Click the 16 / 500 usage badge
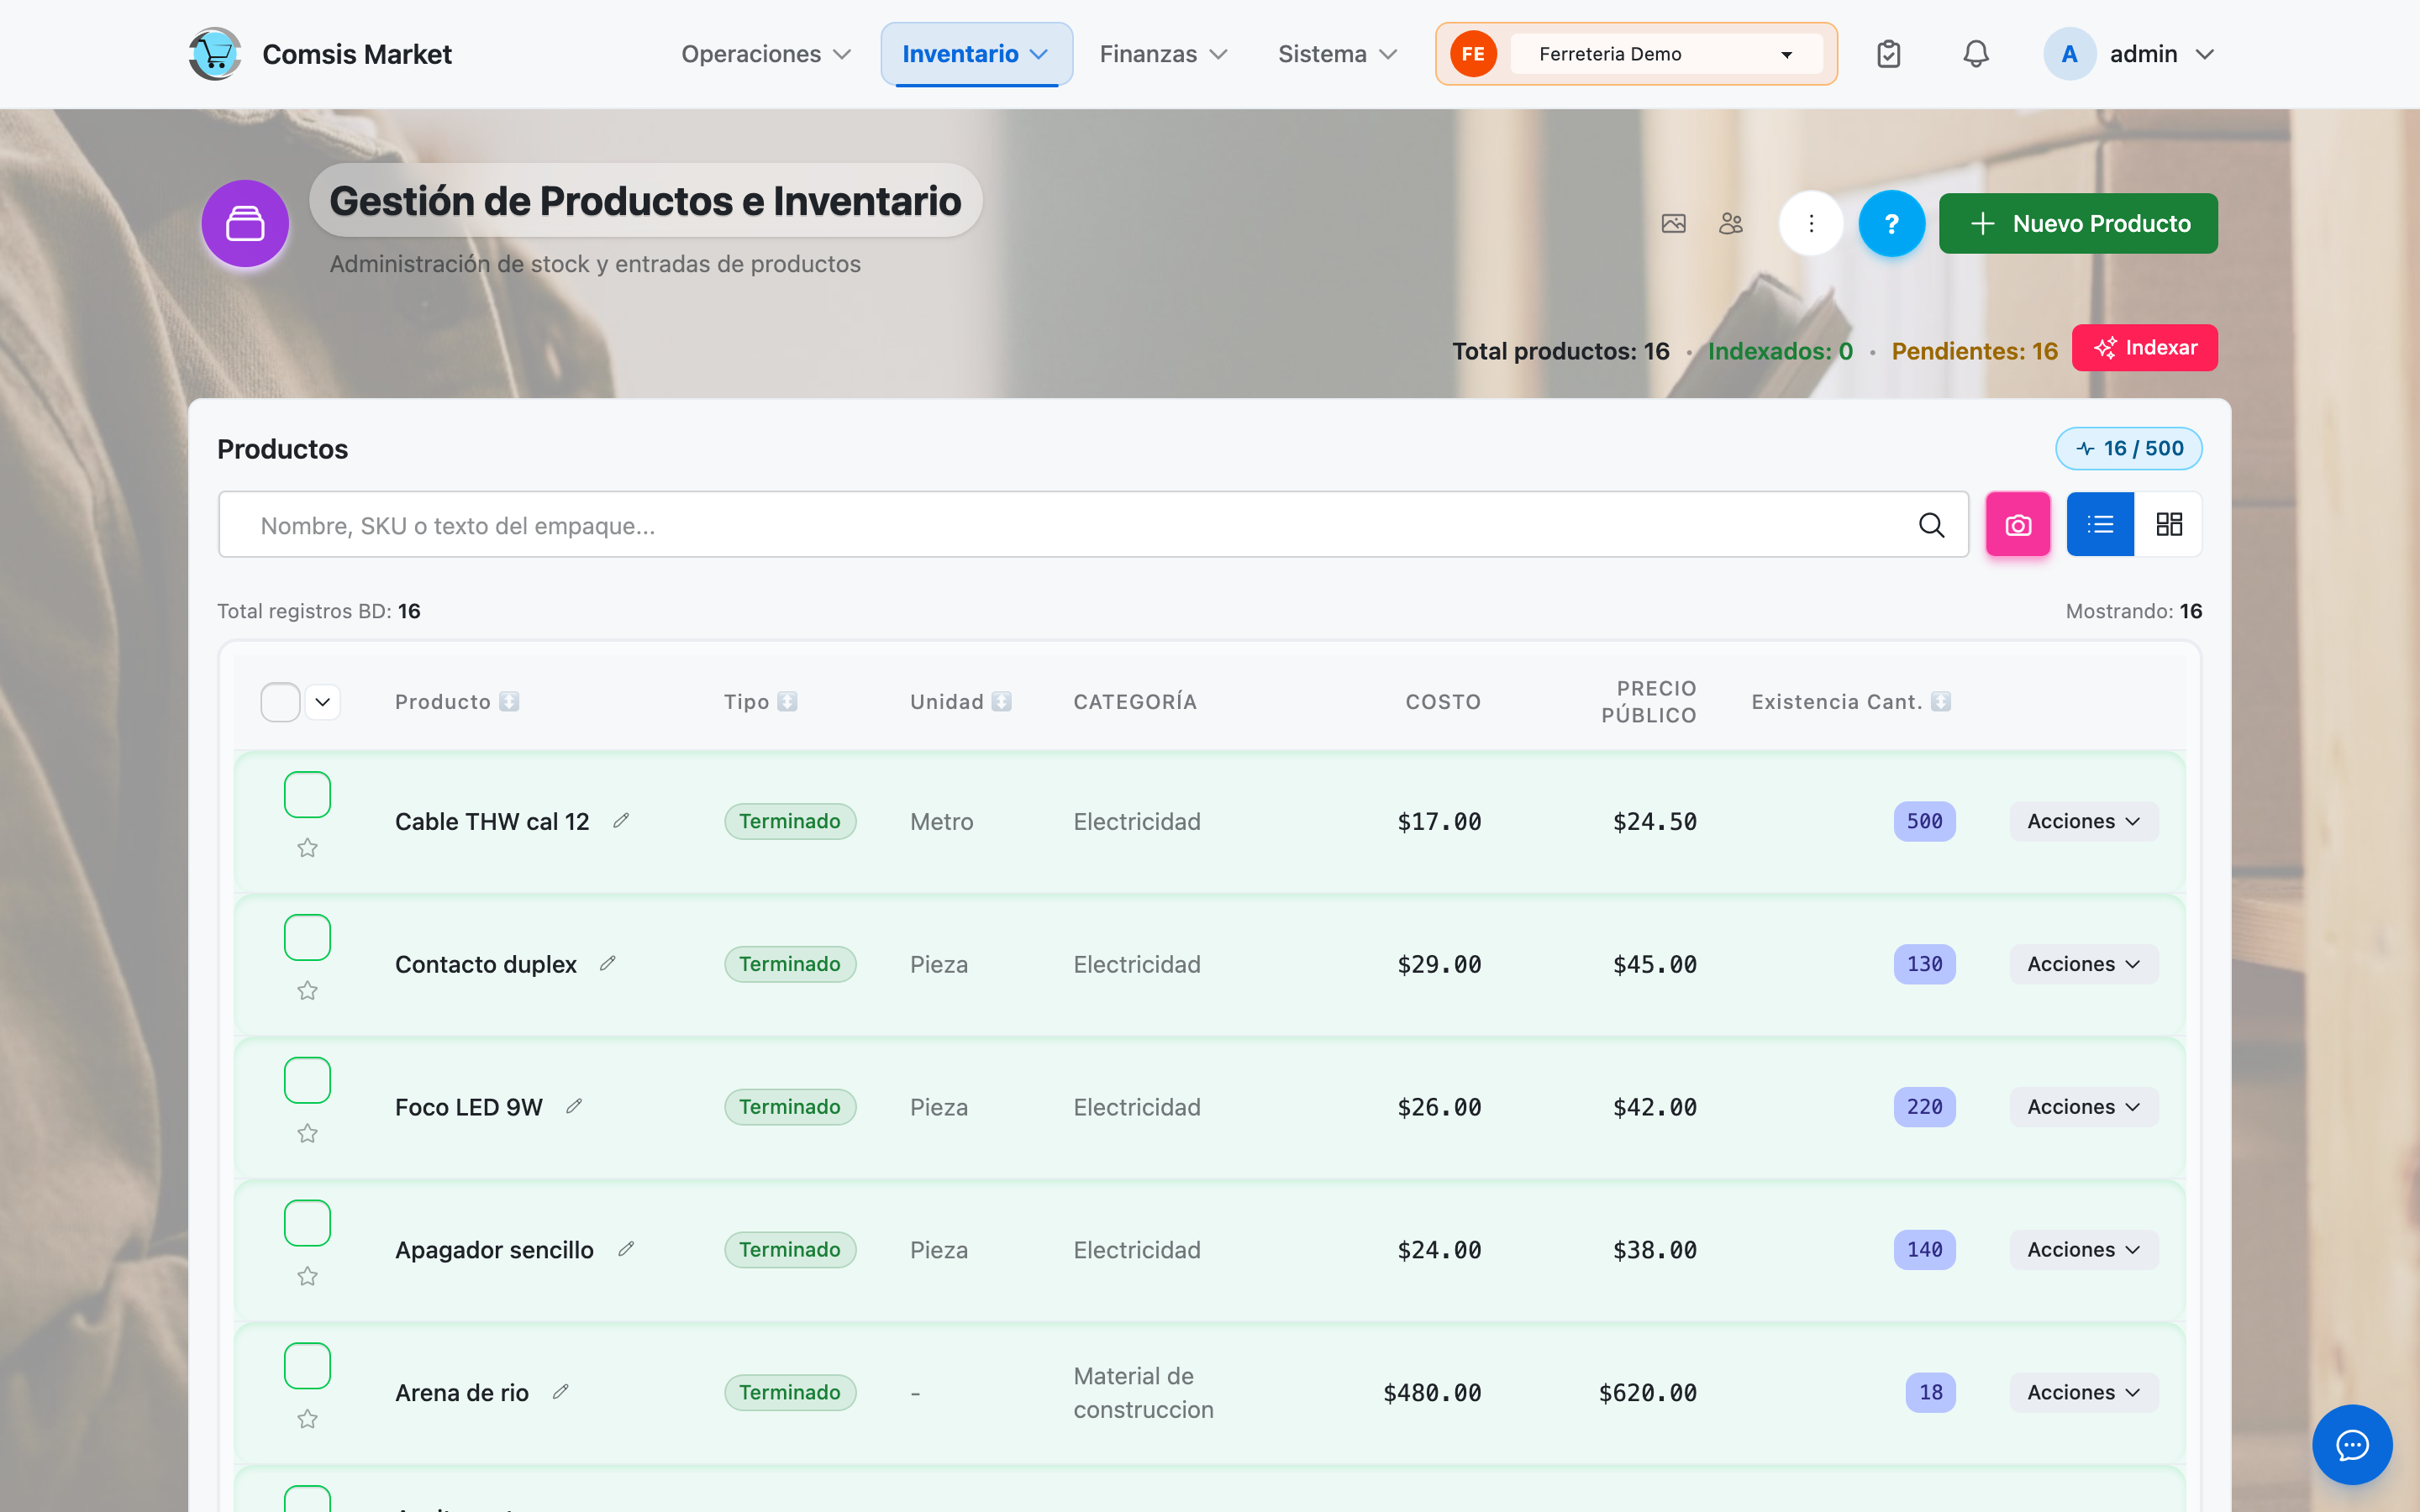This screenshot has height=1512, width=2420. (2129, 449)
